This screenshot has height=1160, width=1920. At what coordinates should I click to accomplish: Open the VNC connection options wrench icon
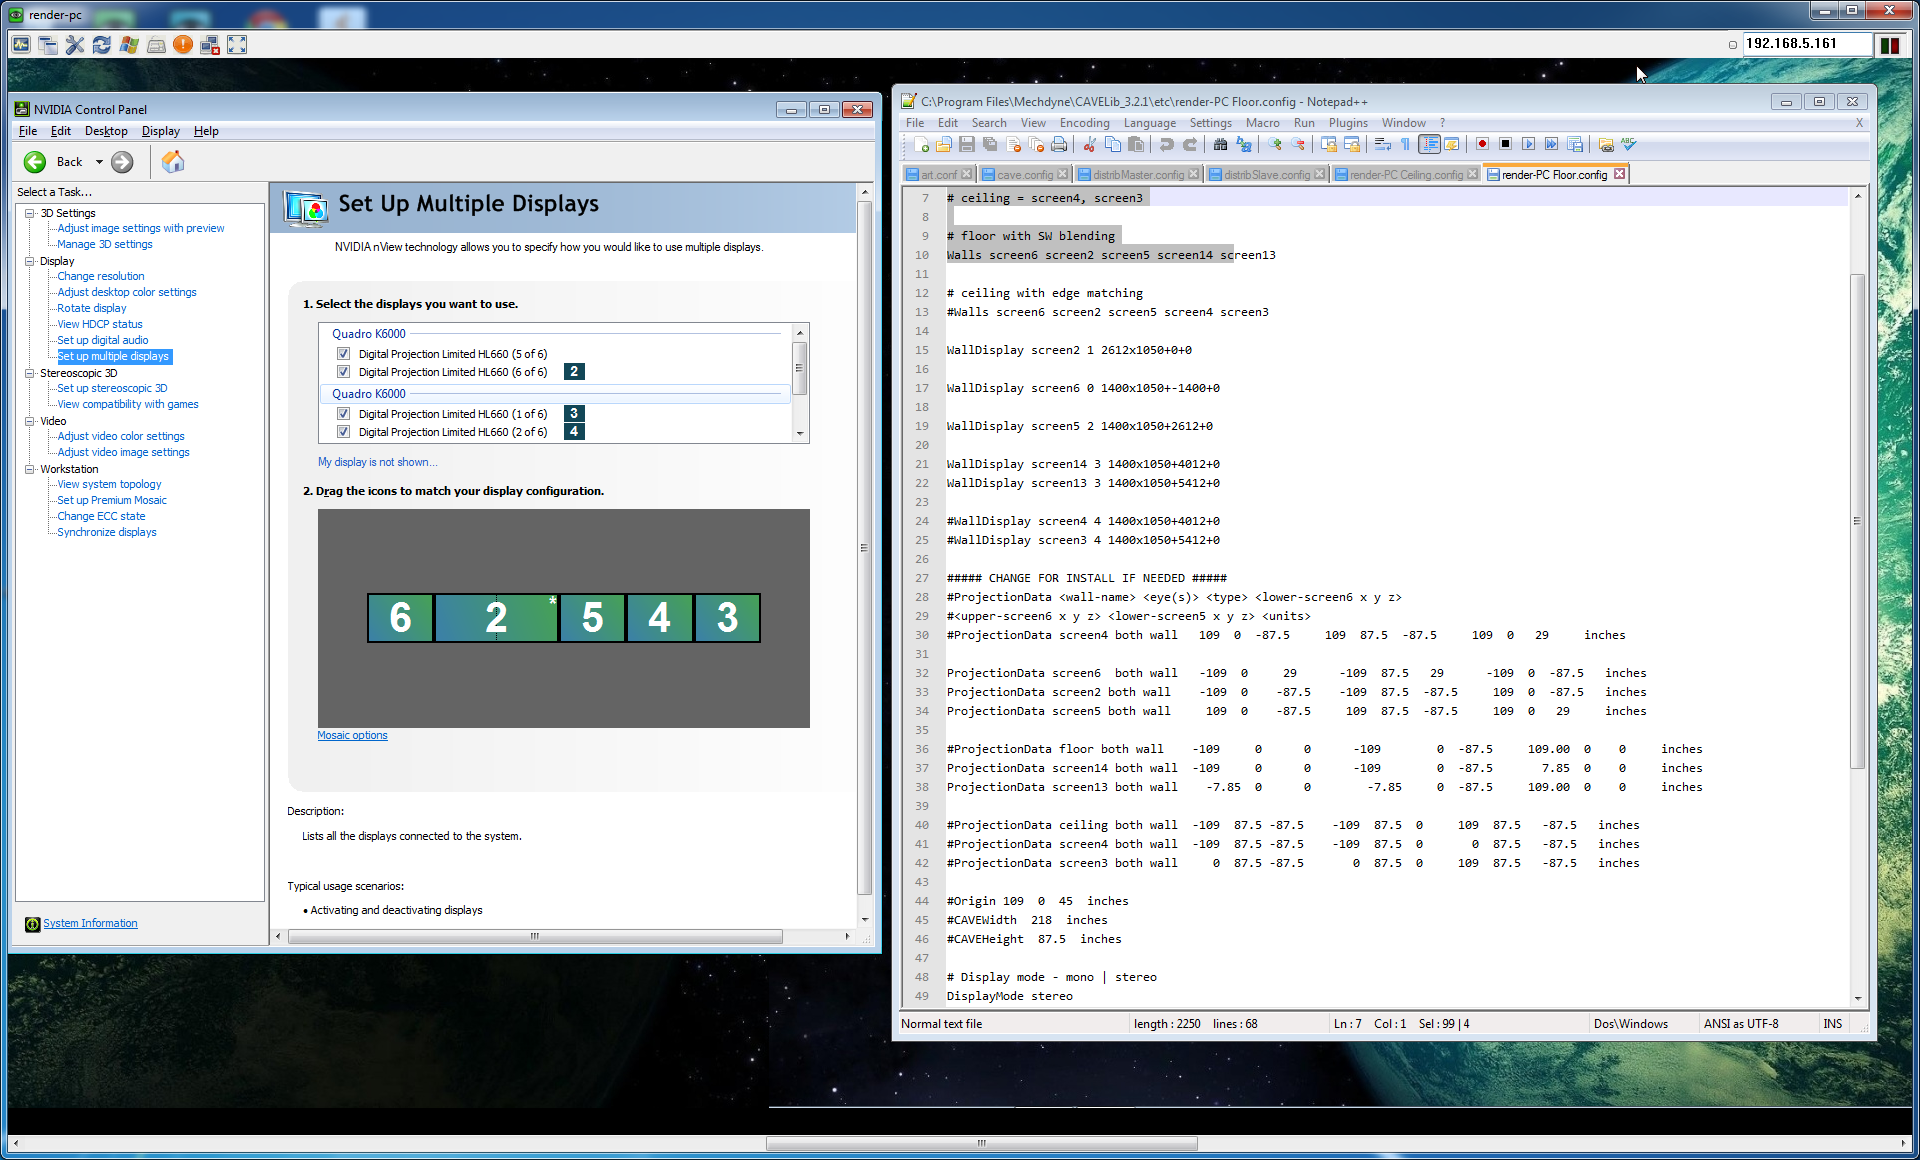(x=75, y=45)
